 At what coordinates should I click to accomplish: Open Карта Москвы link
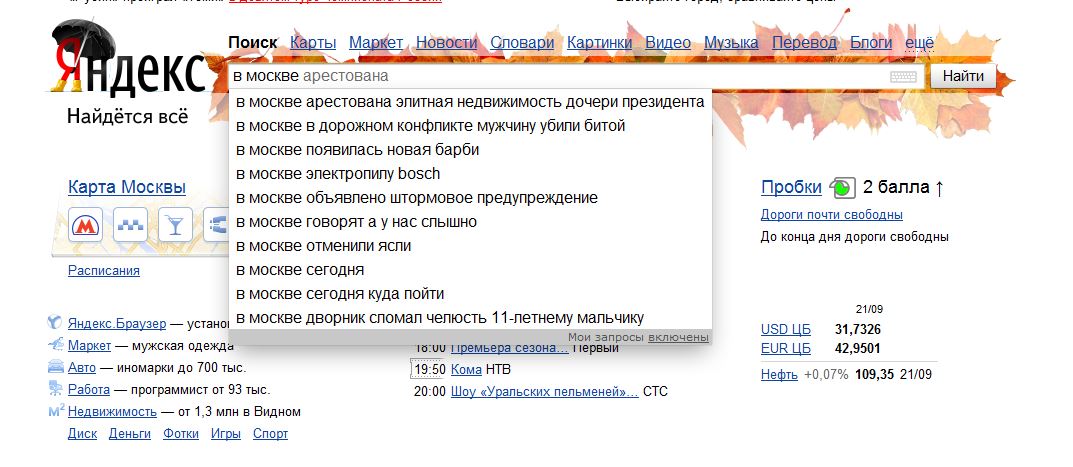pyautogui.click(x=127, y=188)
